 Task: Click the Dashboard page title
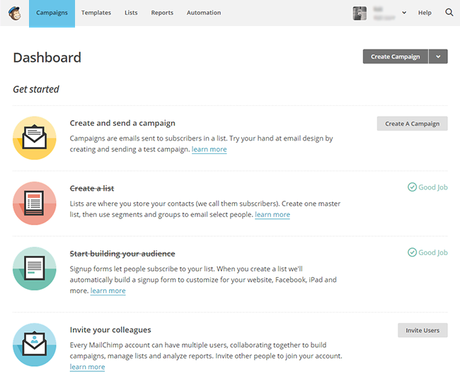click(47, 58)
